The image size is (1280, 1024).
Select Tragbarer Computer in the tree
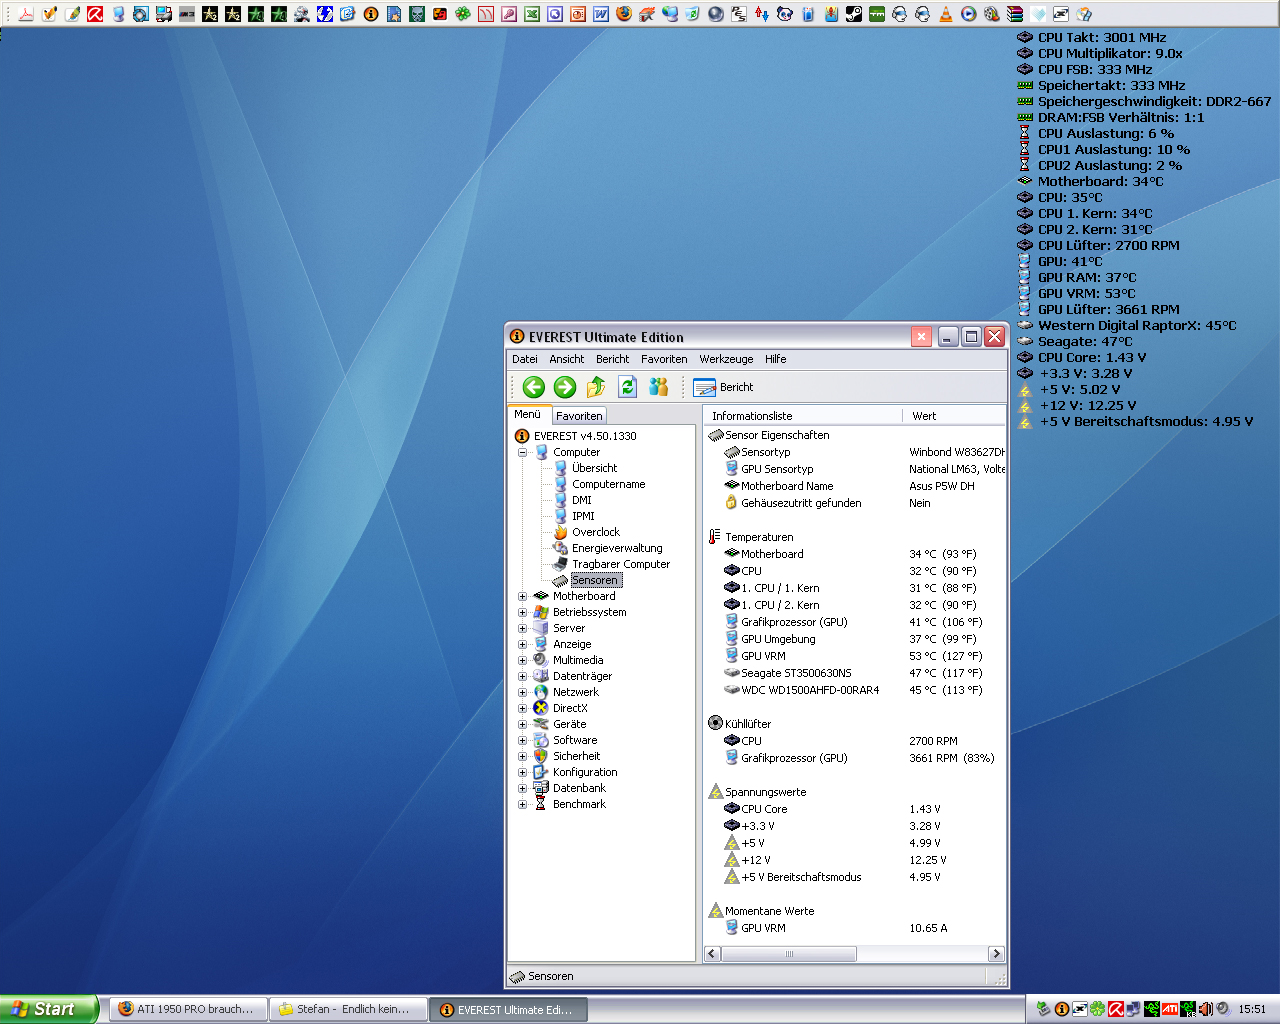pyautogui.click(x=621, y=564)
